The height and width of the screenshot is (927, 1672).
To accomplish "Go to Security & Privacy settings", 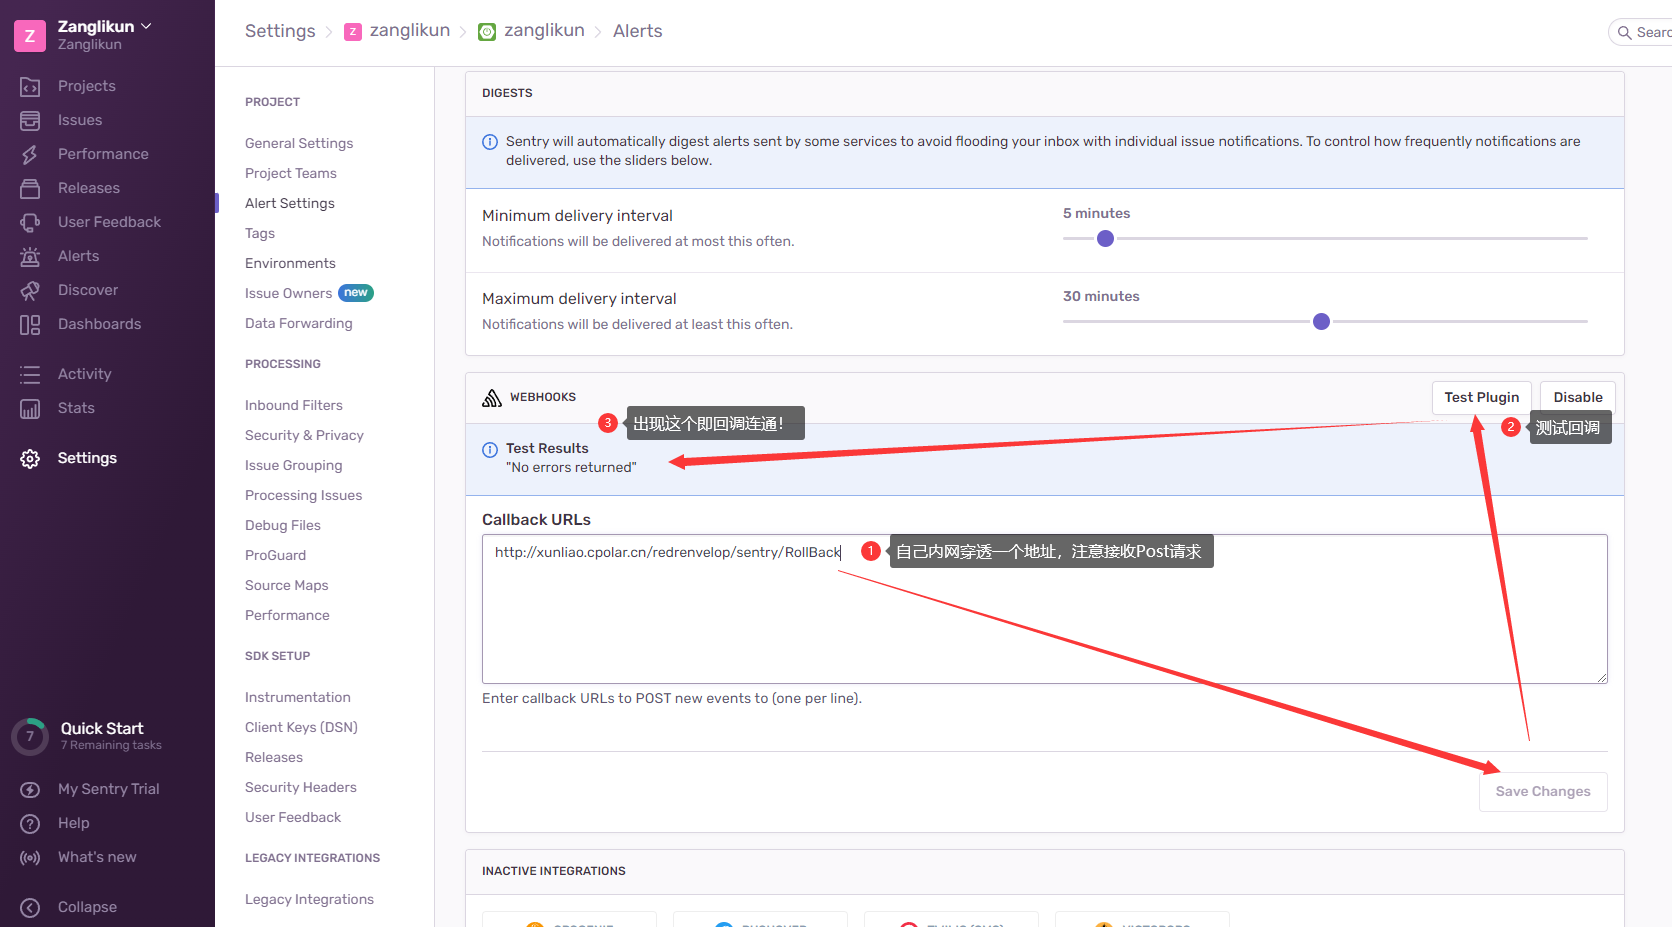I will coord(304,435).
